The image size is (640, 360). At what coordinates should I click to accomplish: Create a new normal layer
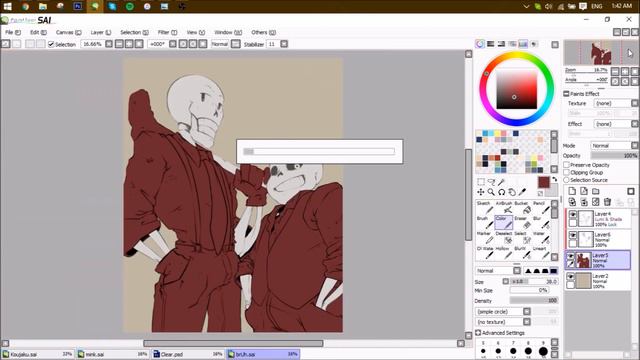[572, 191]
